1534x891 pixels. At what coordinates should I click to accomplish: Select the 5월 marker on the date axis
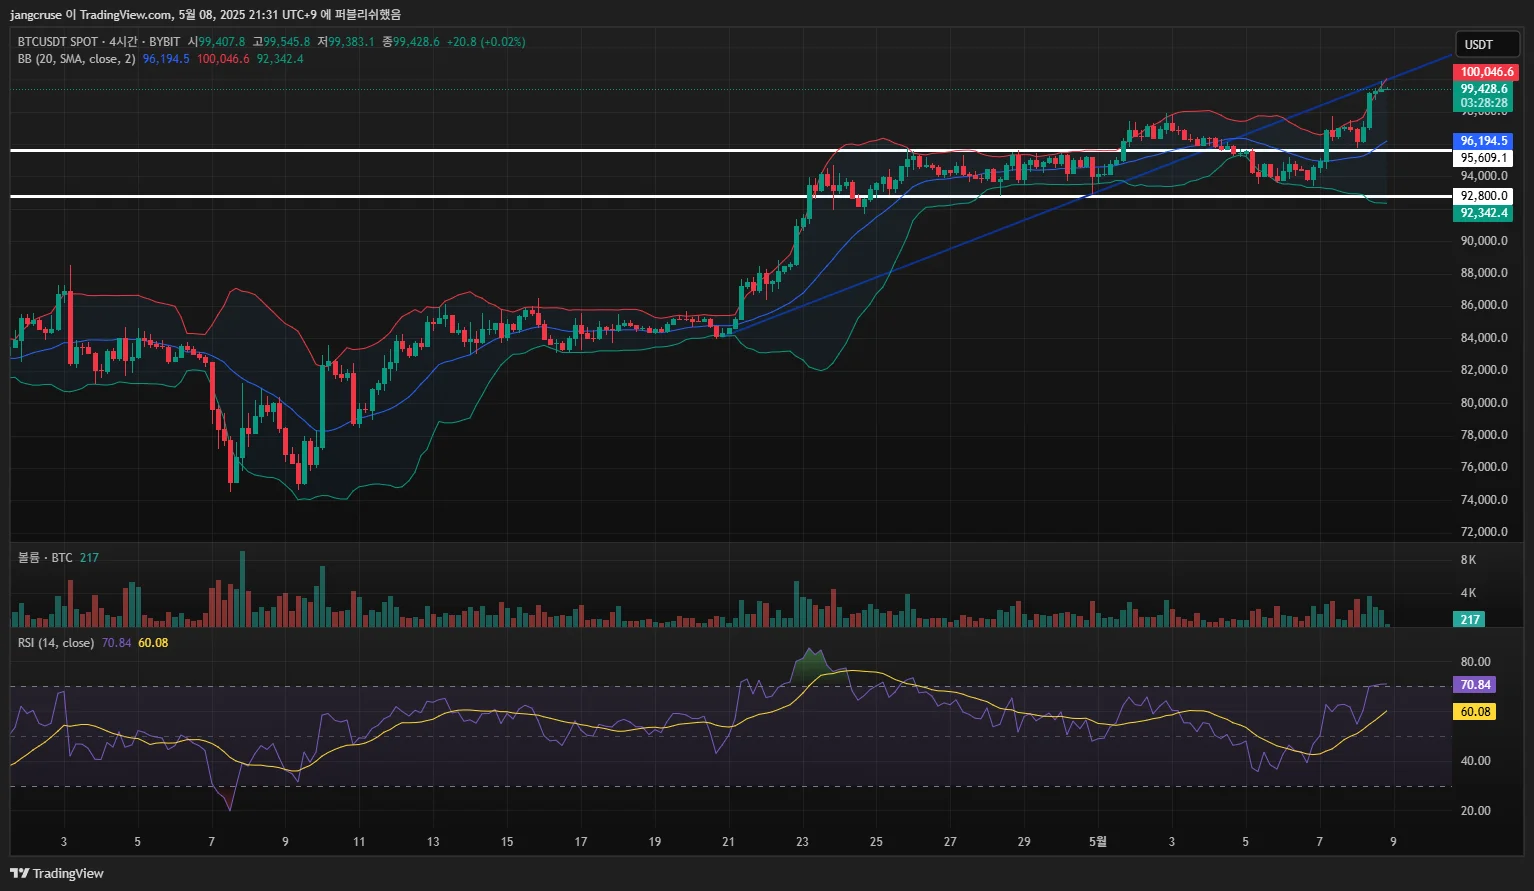point(1098,842)
